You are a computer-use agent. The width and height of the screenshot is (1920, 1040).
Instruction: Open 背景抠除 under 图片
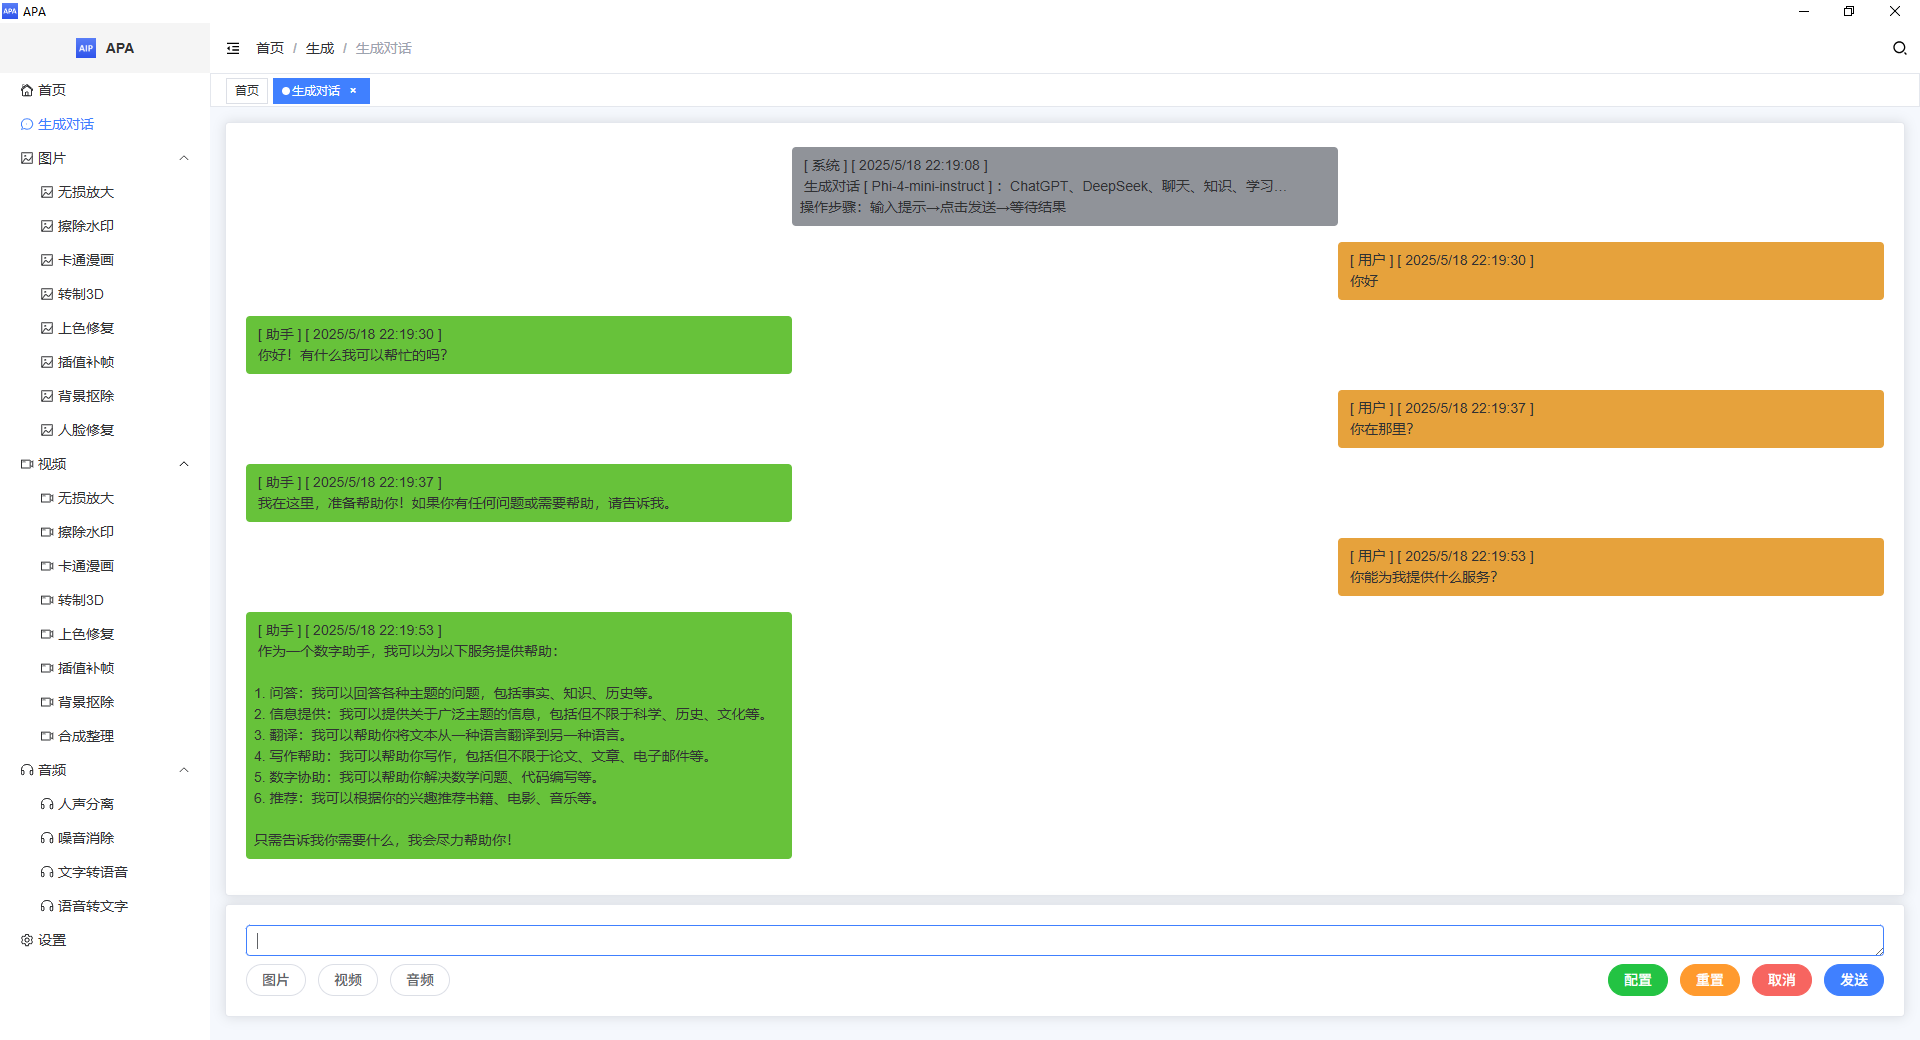pyautogui.click(x=105, y=396)
